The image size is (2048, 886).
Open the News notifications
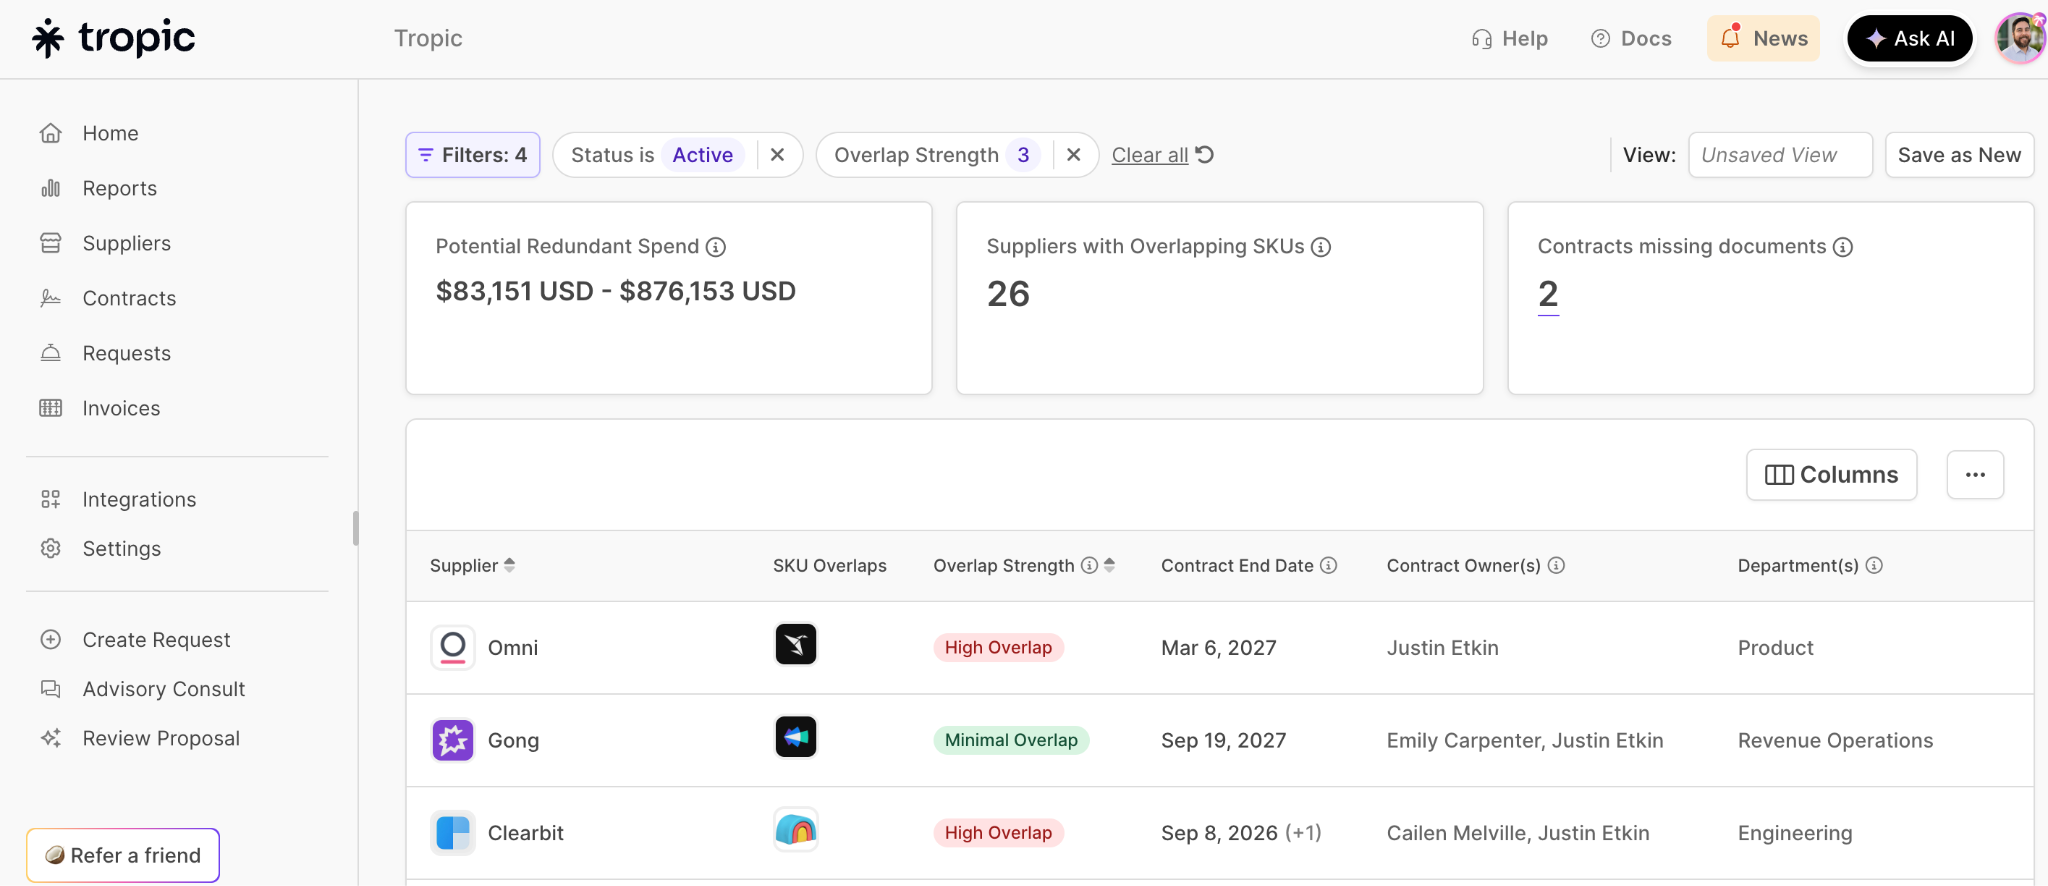(x=1763, y=38)
